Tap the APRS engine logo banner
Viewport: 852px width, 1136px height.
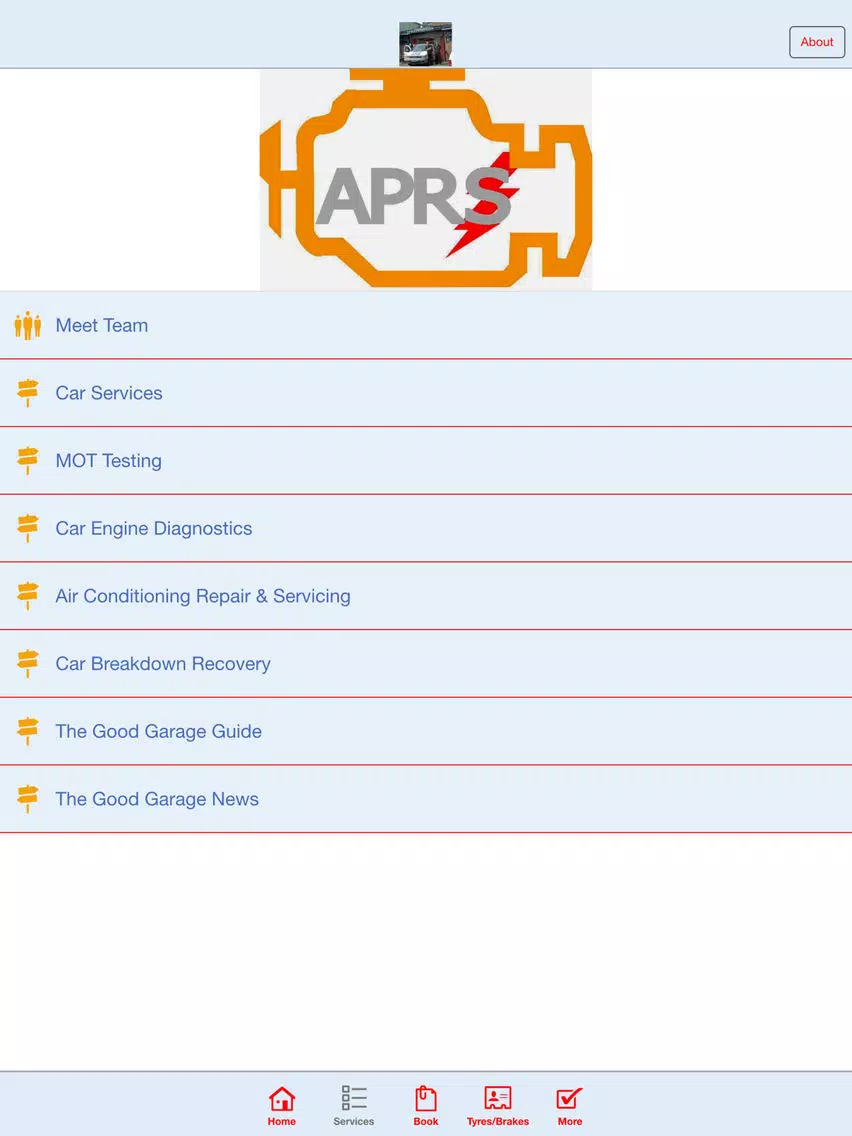click(426, 180)
